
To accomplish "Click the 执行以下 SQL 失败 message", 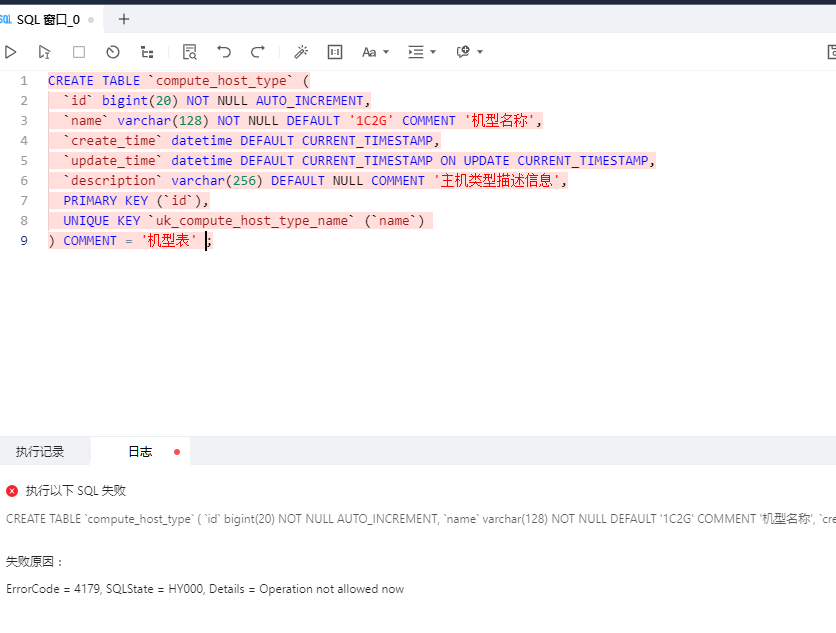I will pos(76,491).
